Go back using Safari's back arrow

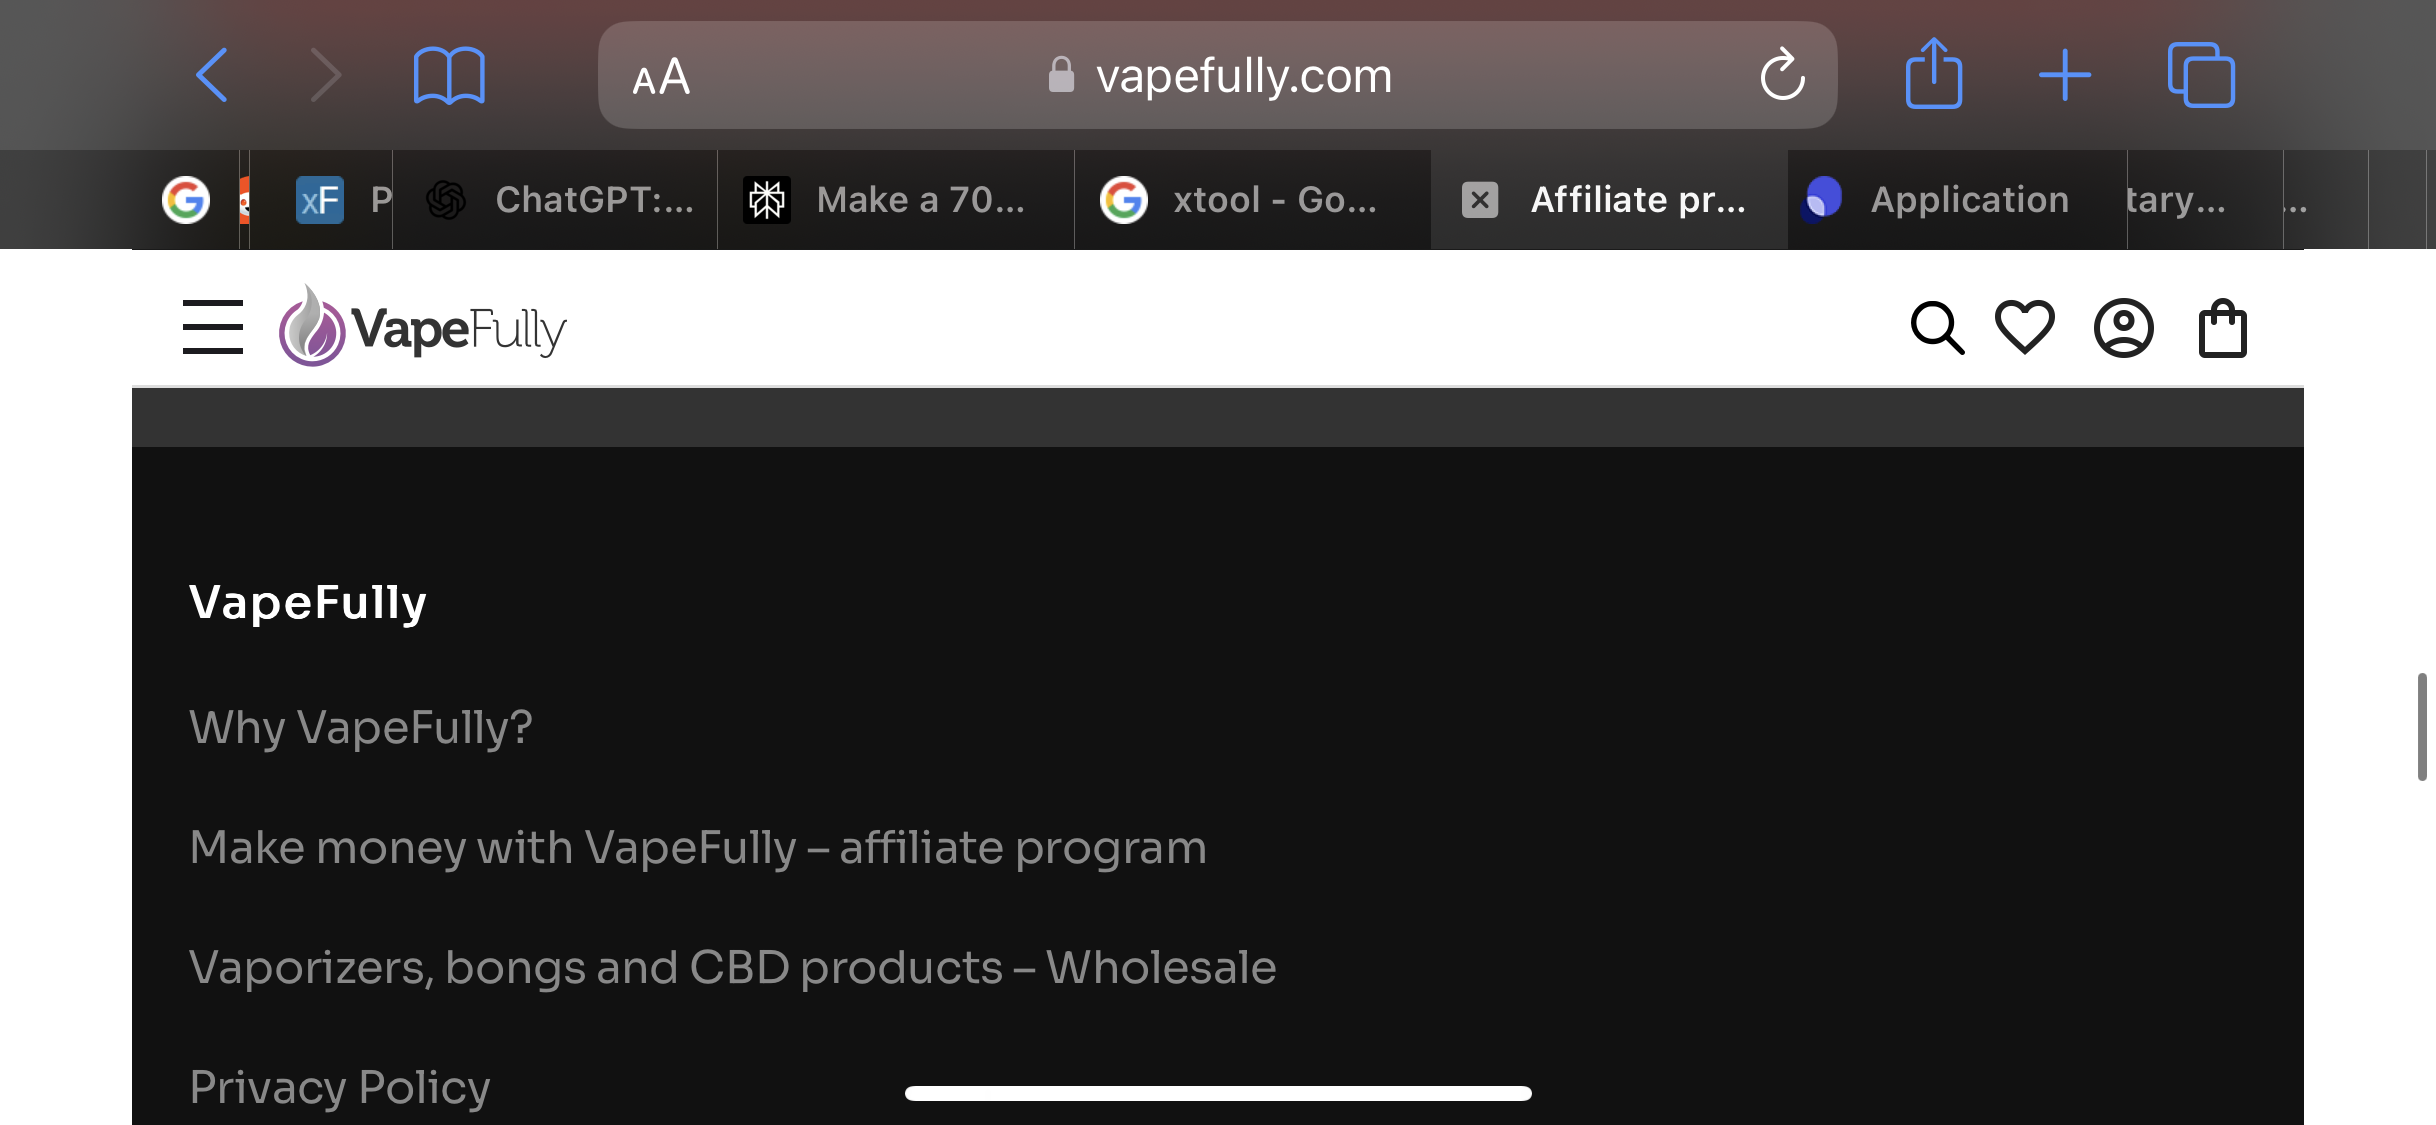[x=212, y=75]
